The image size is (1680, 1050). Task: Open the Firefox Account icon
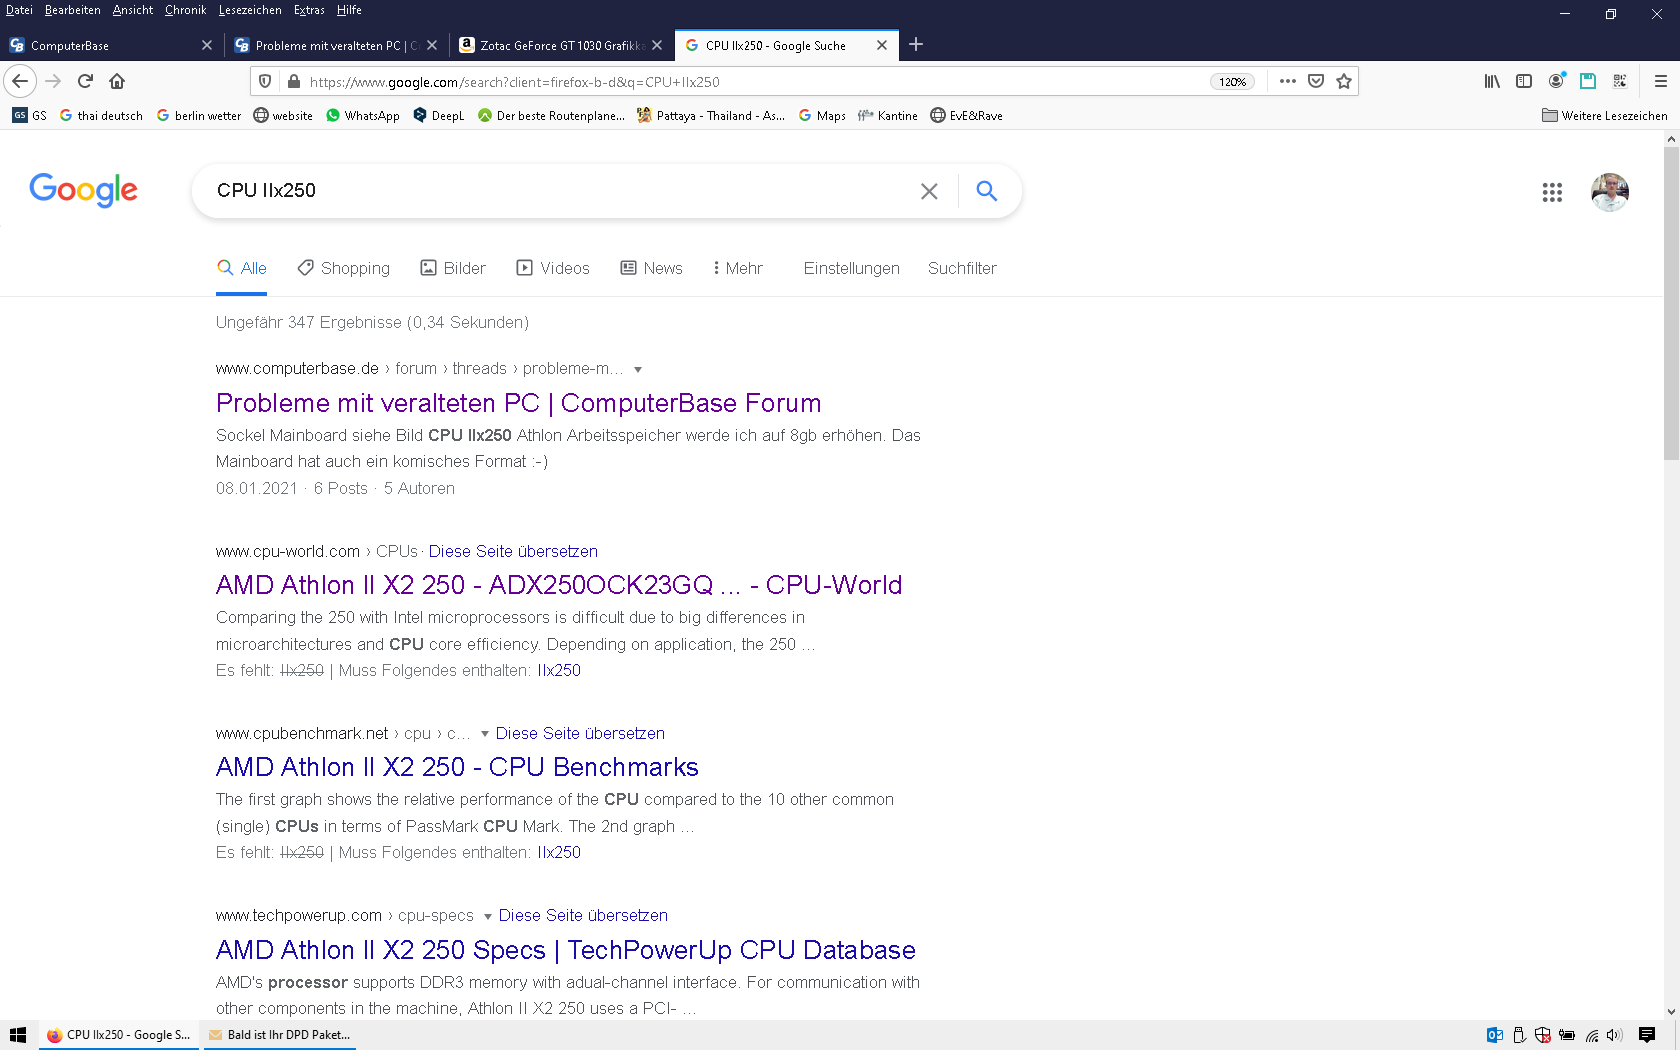coord(1556,81)
